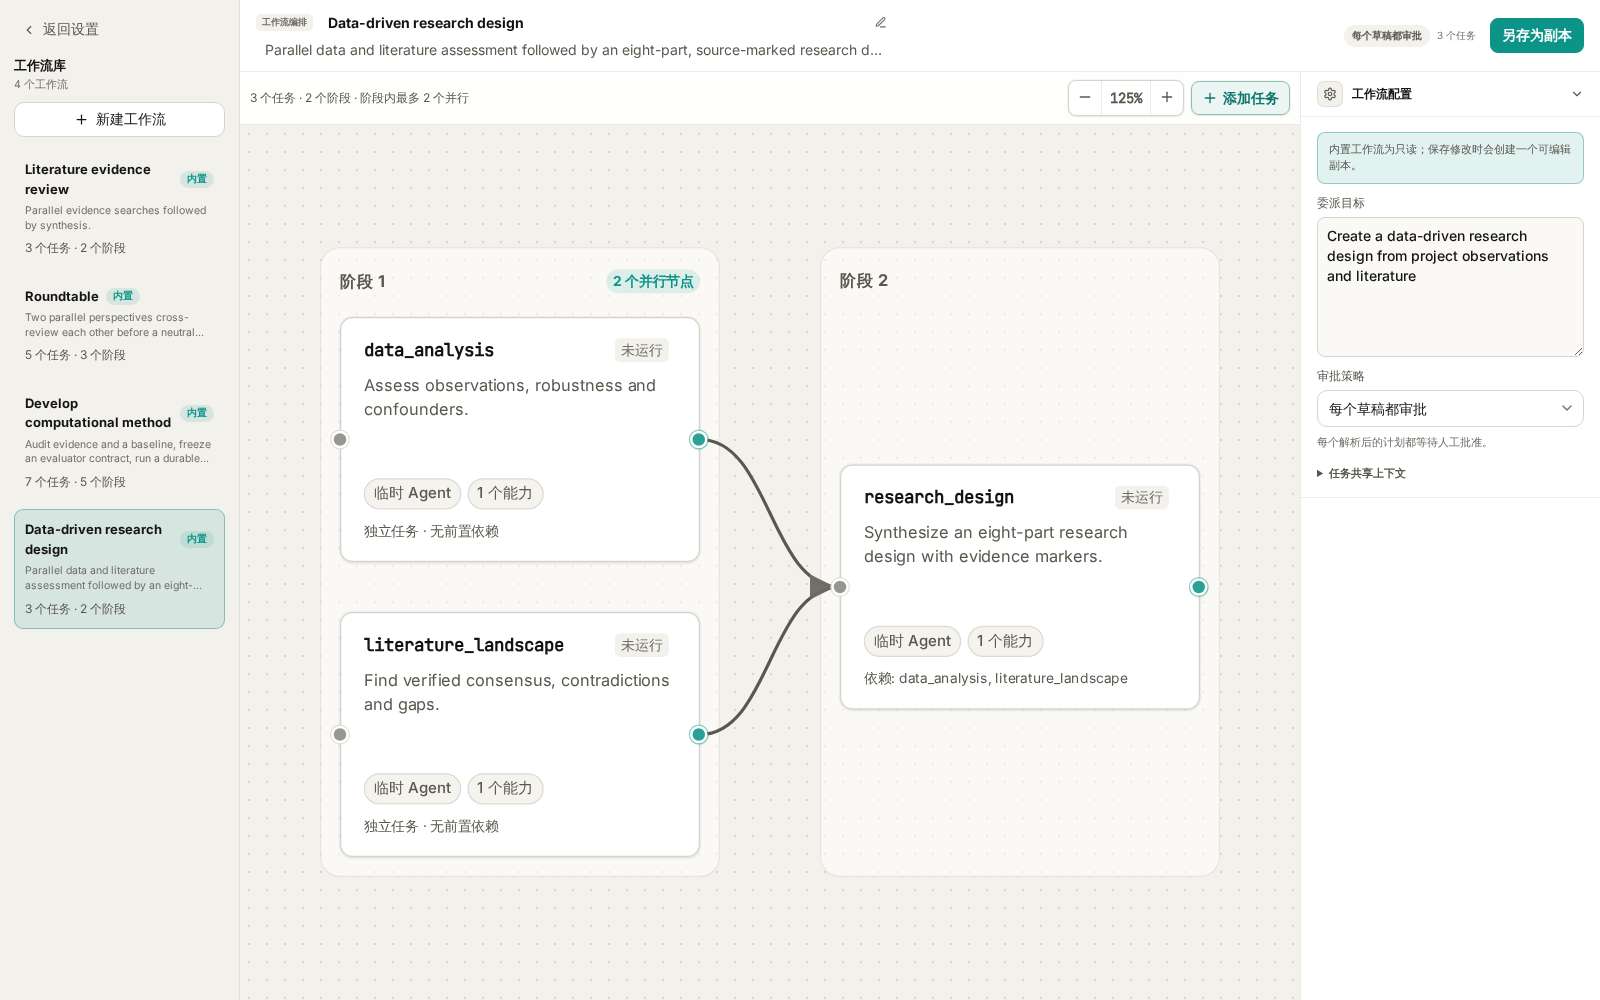Expand the 任务共享上下文 section
The height and width of the screenshot is (1000, 1600).
tap(1362, 474)
